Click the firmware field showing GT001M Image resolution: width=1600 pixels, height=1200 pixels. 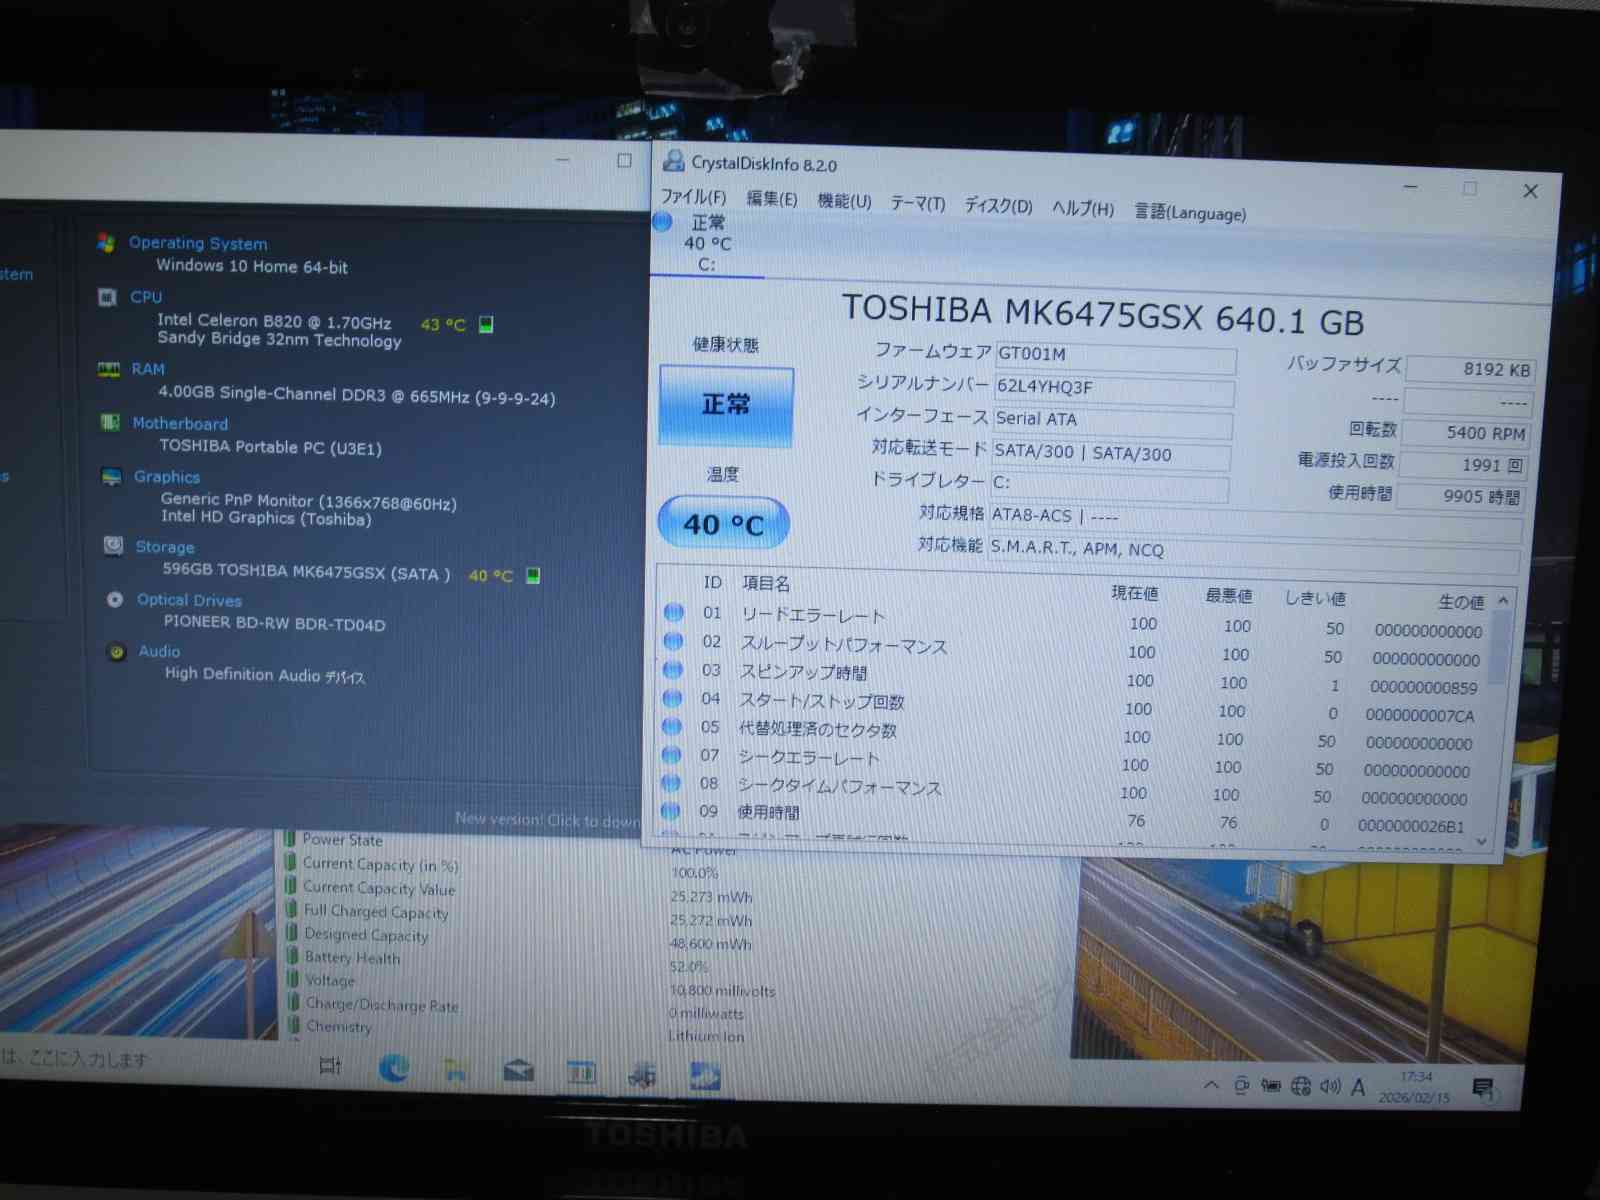[1114, 356]
